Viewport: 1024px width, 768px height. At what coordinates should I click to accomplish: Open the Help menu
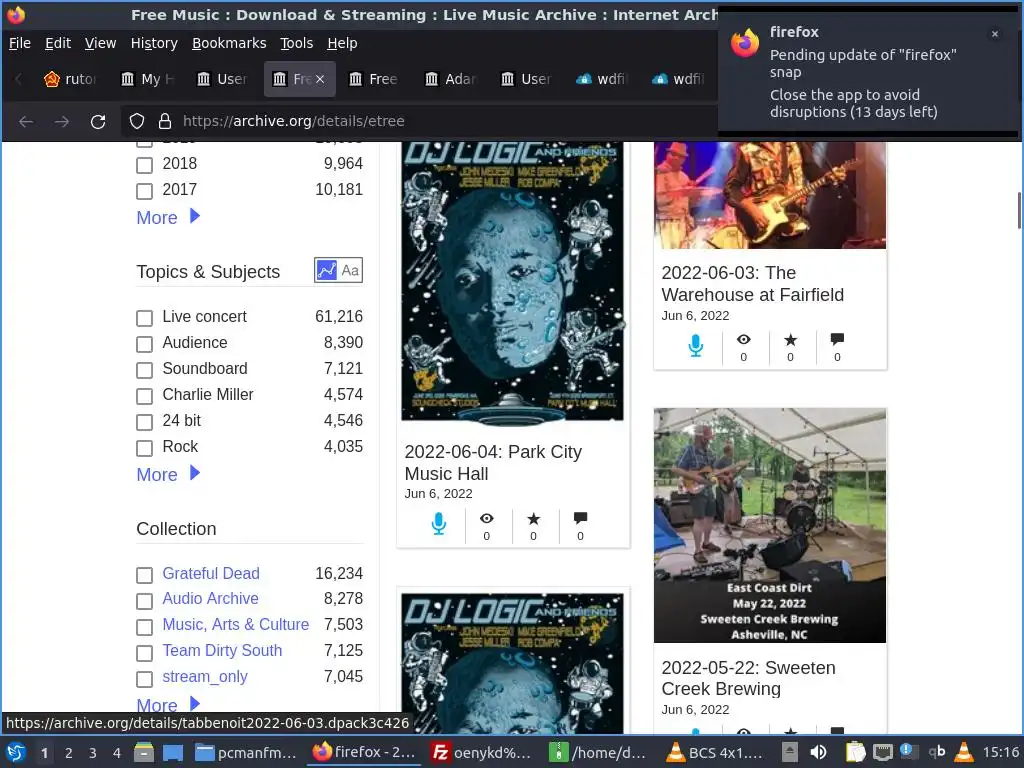pyautogui.click(x=342, y=43)
